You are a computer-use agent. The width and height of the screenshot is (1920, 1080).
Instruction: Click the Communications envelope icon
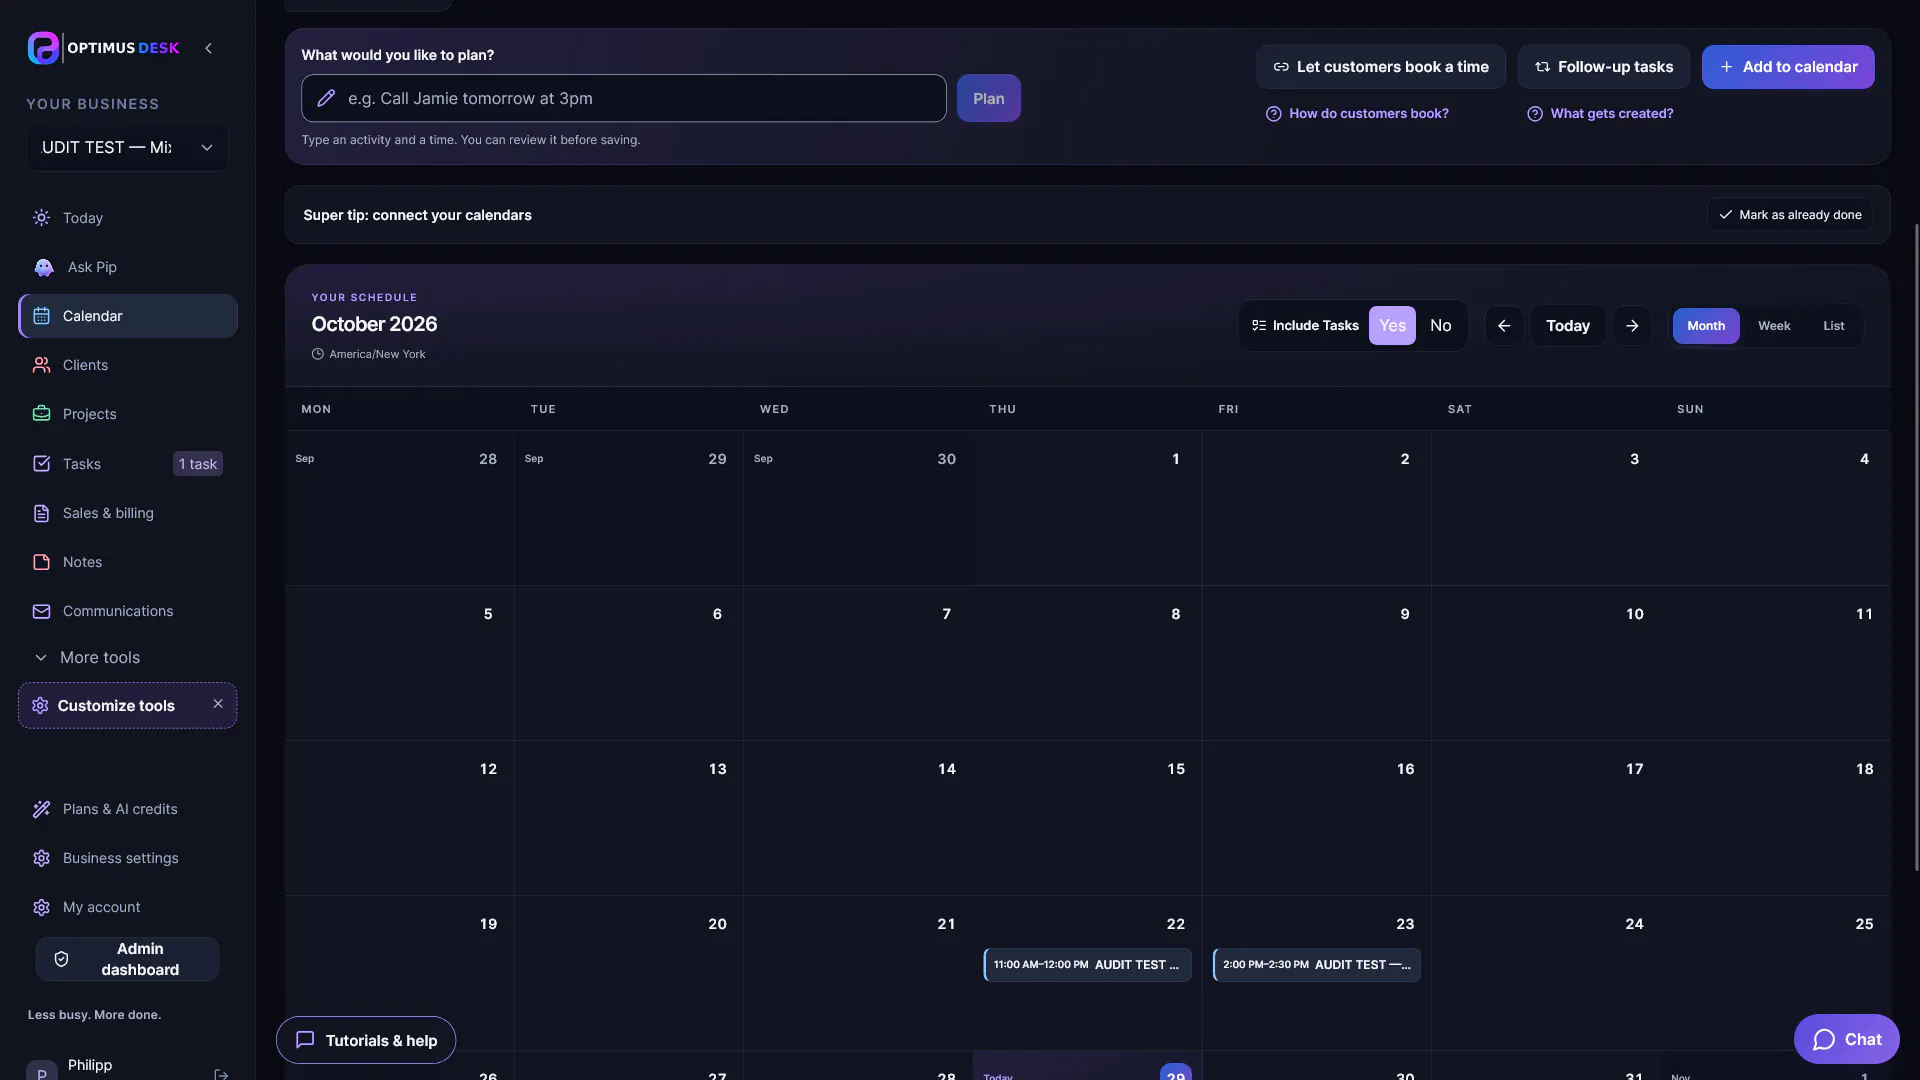pyautogui.click(x=41, y=611)
